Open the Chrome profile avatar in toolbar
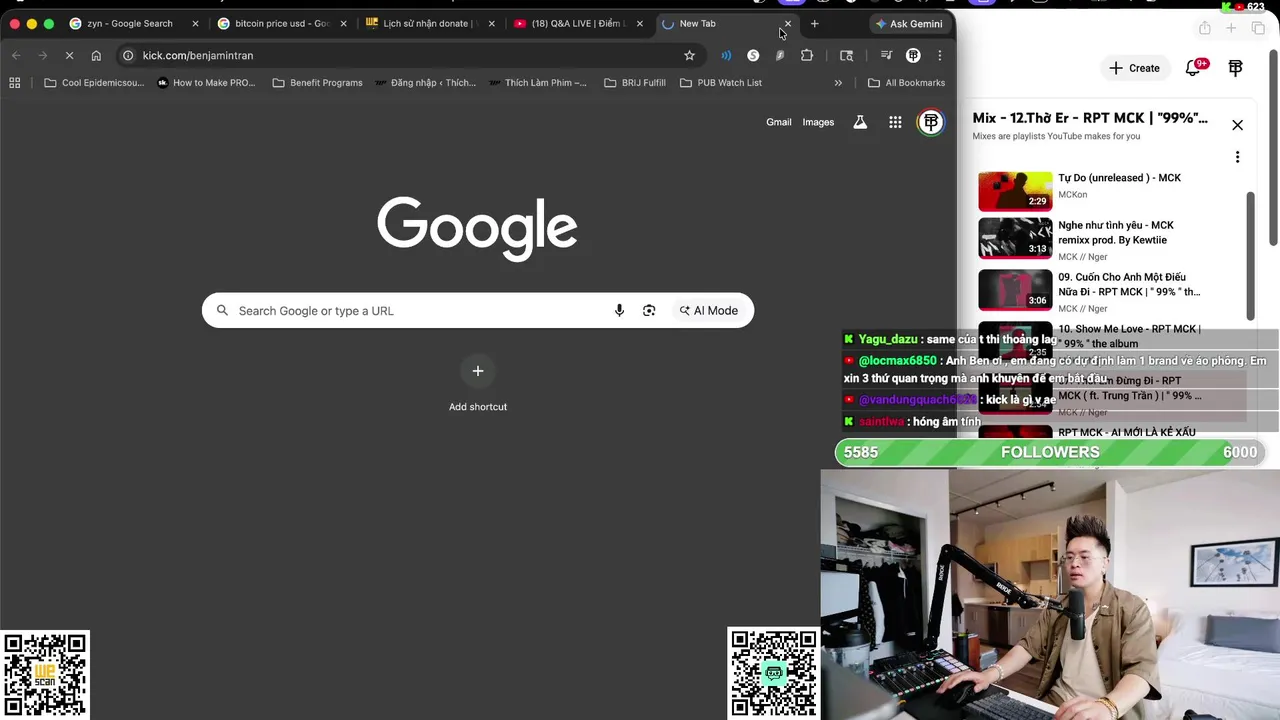Viewport: 1280px width, 720px height. [x=913, y=55]
